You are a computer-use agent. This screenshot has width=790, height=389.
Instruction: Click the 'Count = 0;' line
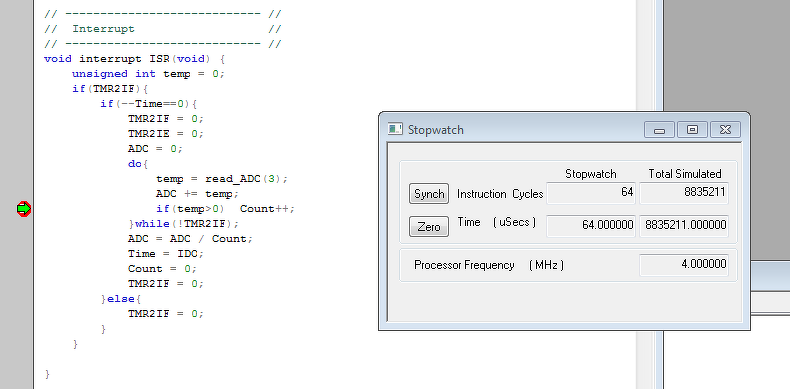[162, 269]
